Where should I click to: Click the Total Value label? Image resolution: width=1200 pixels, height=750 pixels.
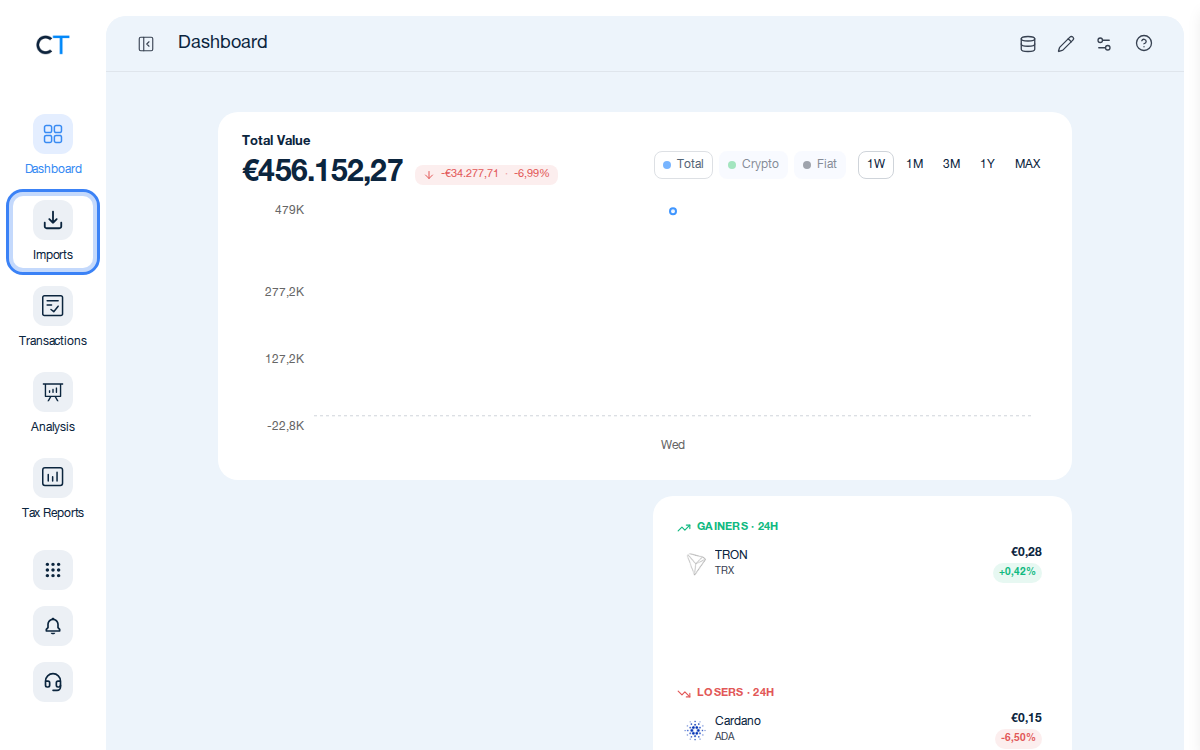tap(276, 141)
